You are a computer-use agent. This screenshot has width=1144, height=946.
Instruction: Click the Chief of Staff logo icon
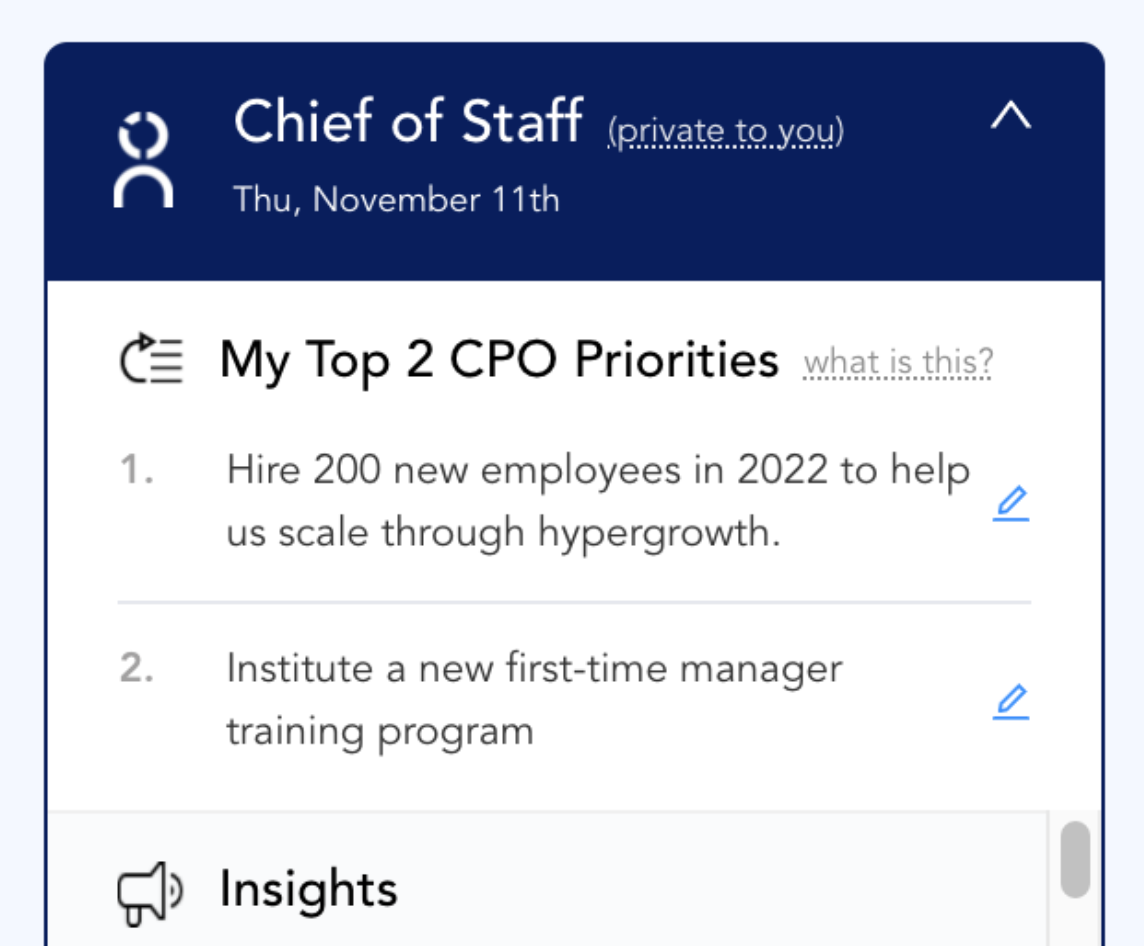pos(145,160)
